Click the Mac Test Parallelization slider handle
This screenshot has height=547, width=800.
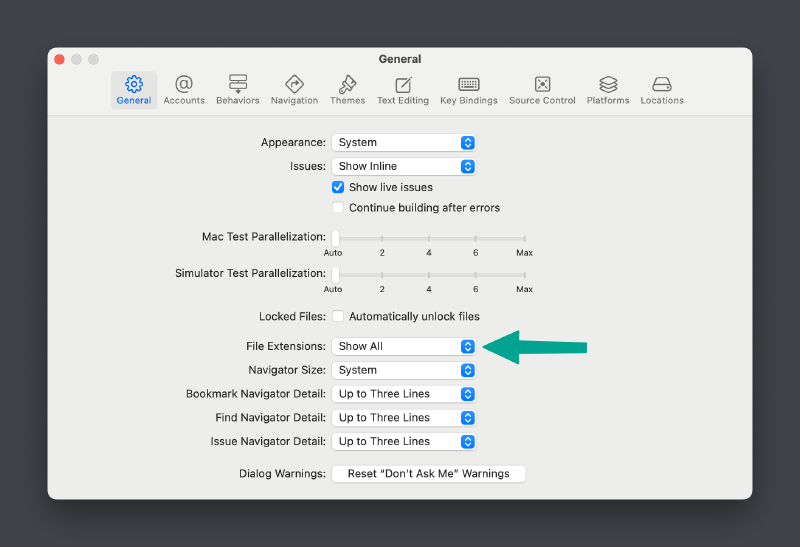pyautogui.click(x=335, y=238)
